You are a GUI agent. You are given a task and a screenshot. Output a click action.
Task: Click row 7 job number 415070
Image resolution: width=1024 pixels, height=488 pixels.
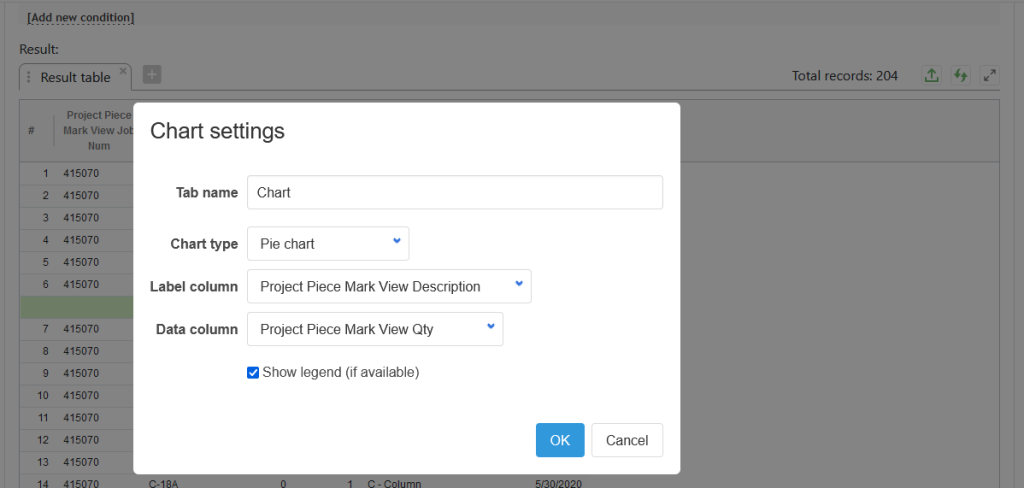81,329
